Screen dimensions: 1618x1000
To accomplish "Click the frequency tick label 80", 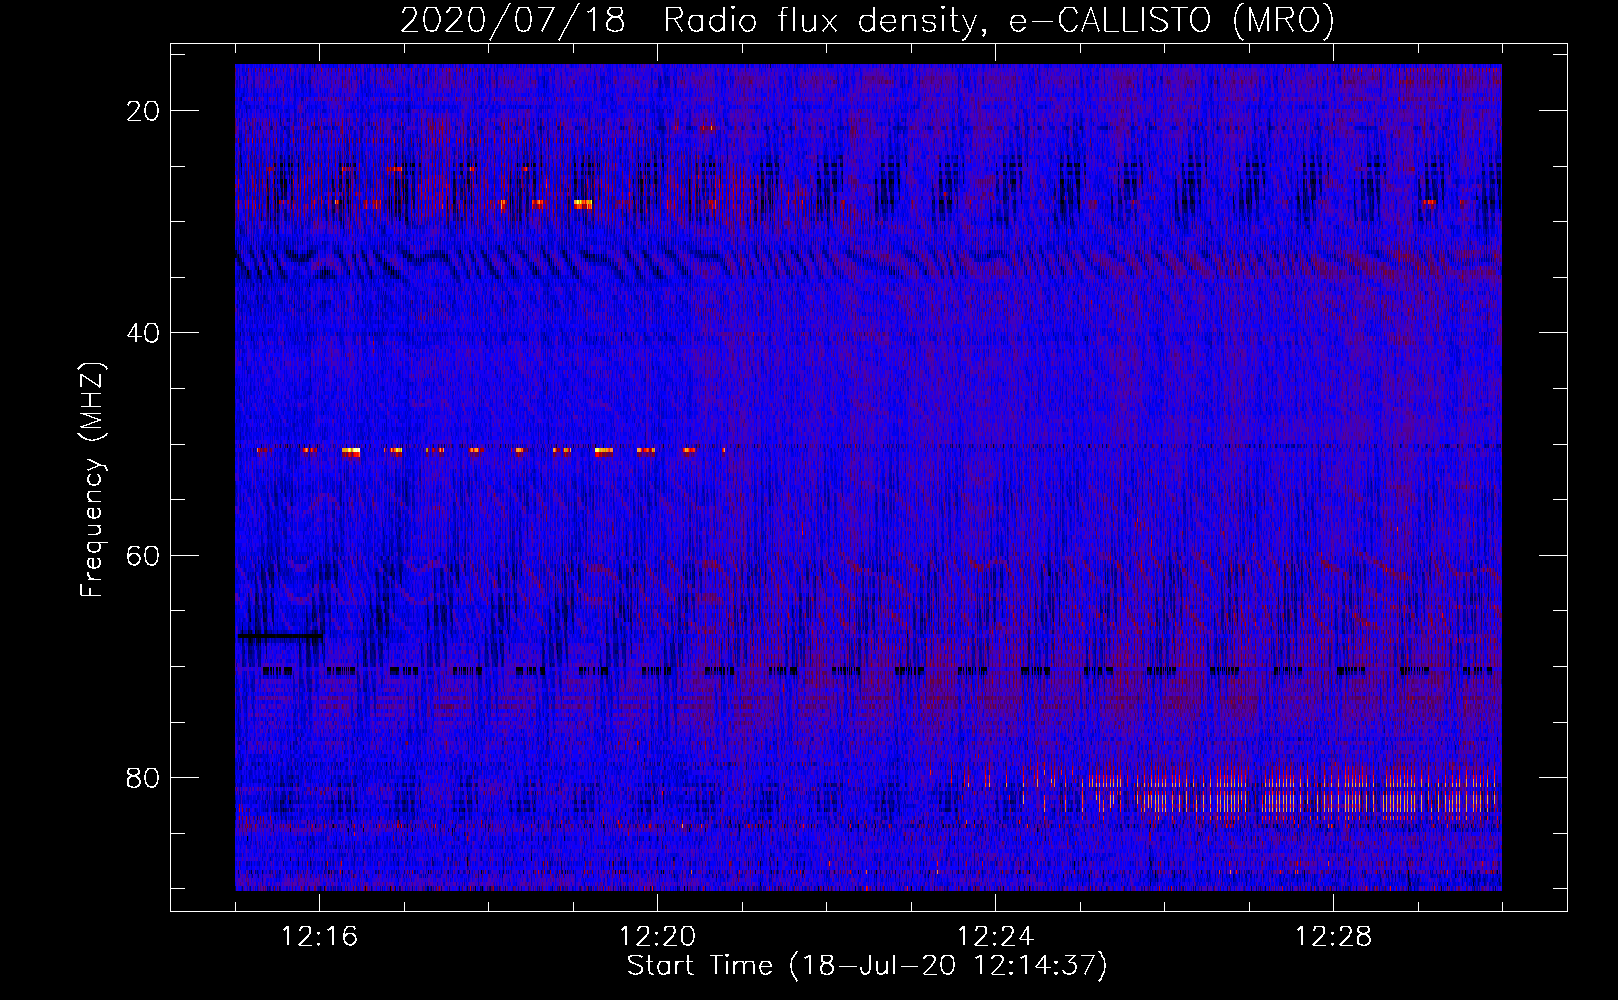I will click(x=144, y=777).
